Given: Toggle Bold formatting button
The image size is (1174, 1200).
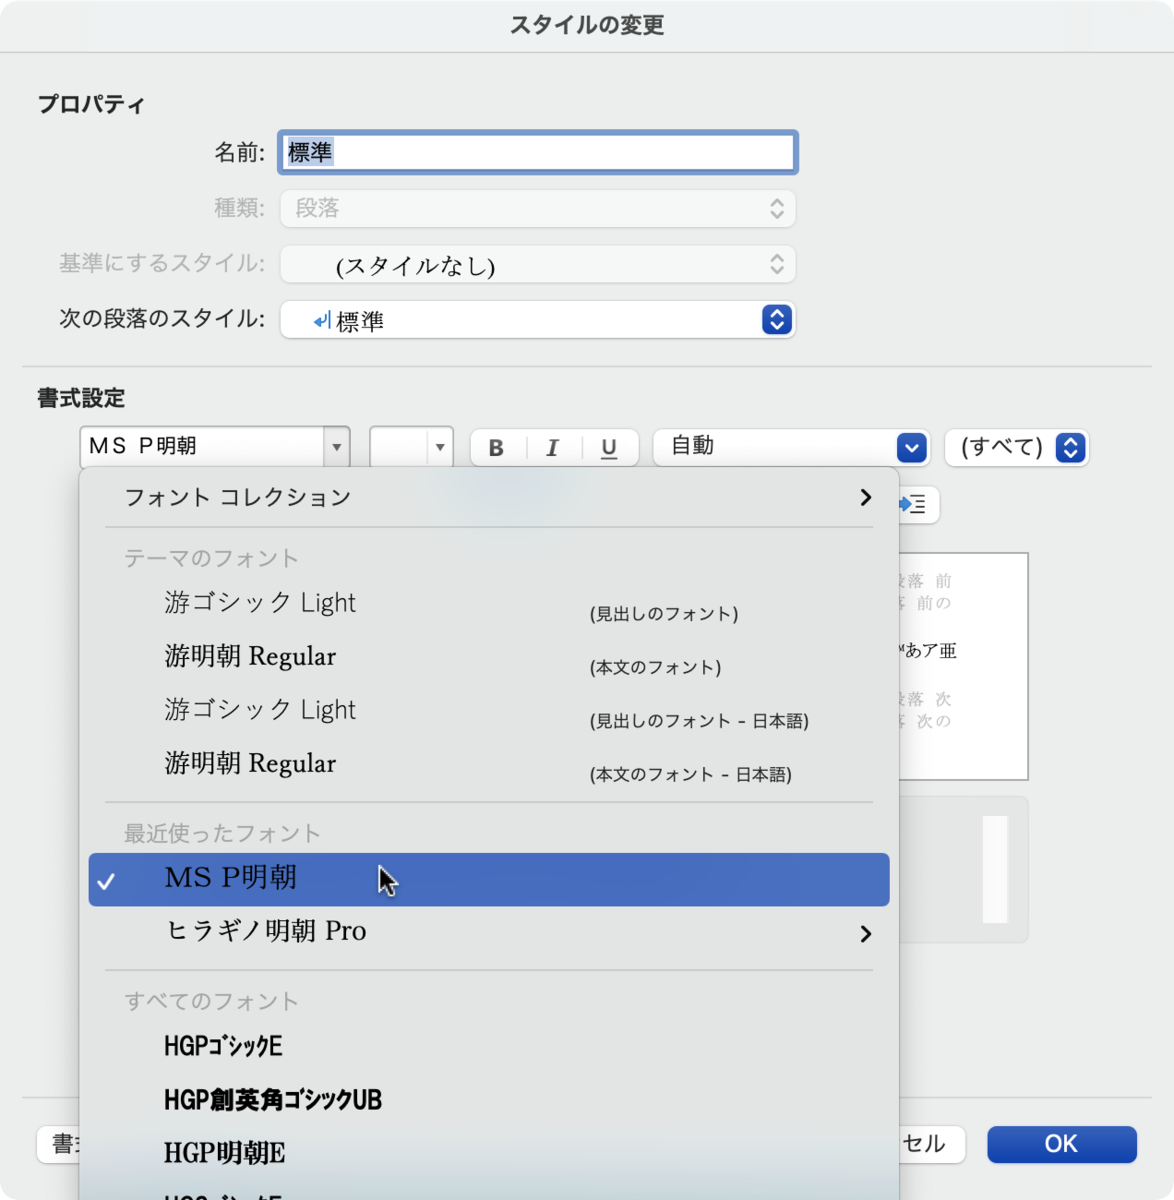Looking at the screenshot, I should click(x=496, y=447).
